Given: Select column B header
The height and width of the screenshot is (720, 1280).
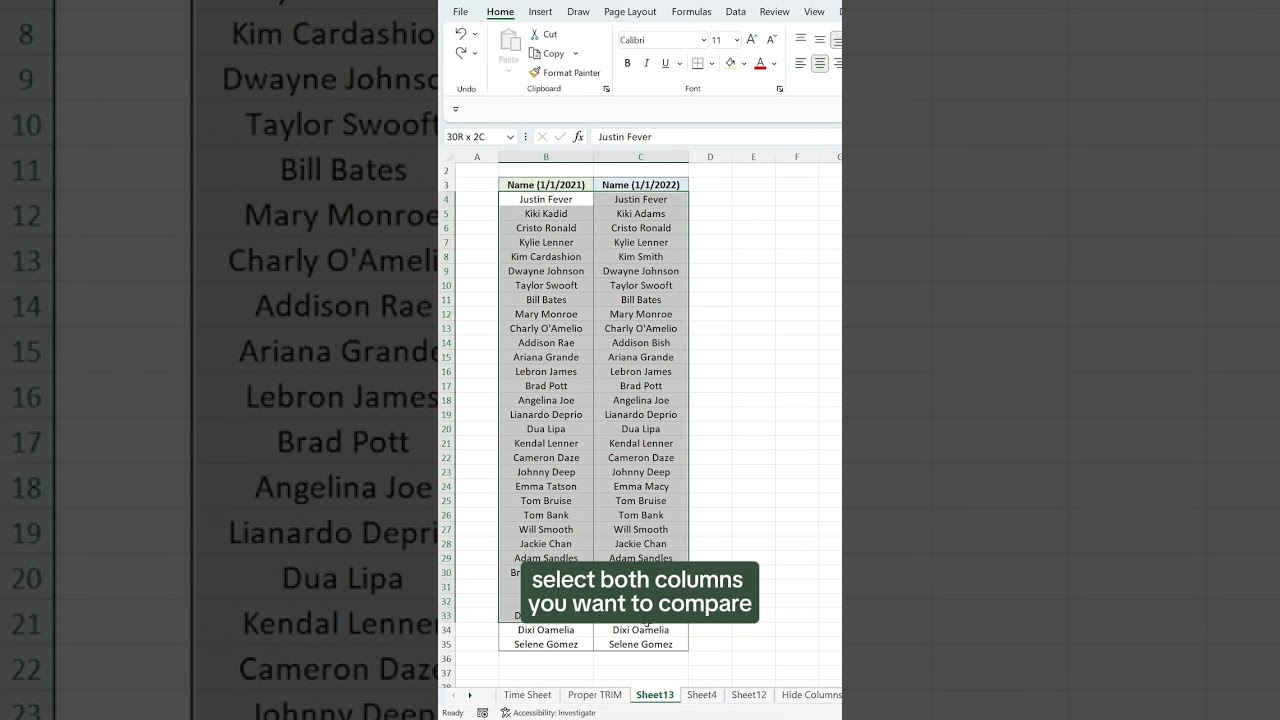Looking at the screenshot, I should coord(546,157).
